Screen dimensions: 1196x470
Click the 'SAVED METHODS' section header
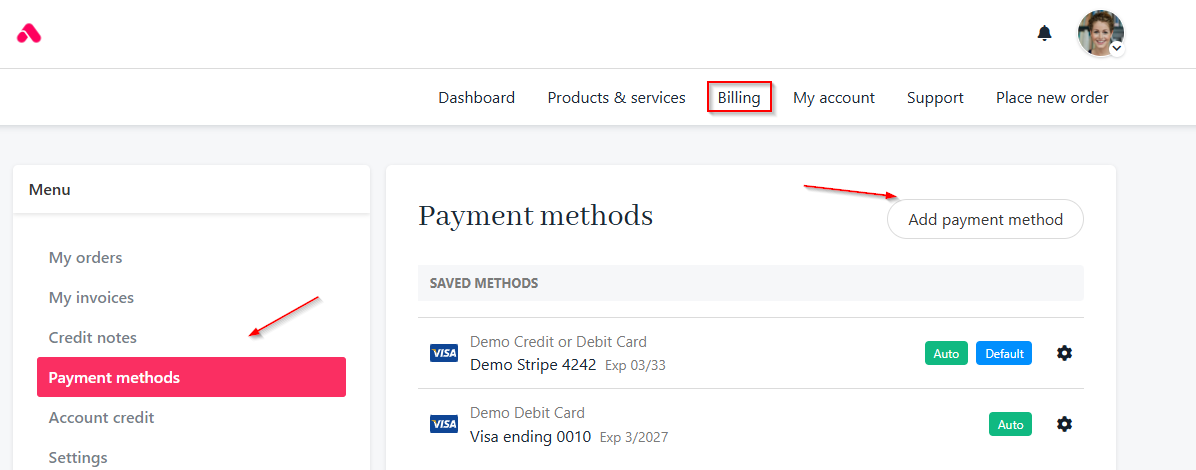[x=484, y=283]
